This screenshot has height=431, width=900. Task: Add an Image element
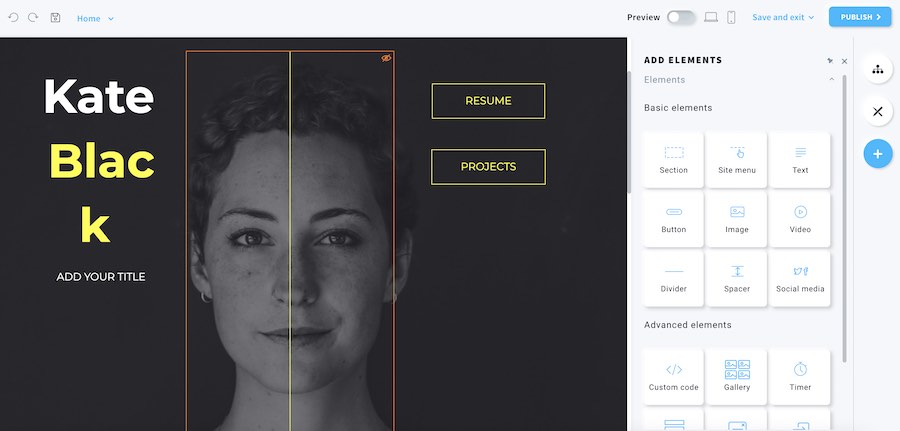[736, 219]
